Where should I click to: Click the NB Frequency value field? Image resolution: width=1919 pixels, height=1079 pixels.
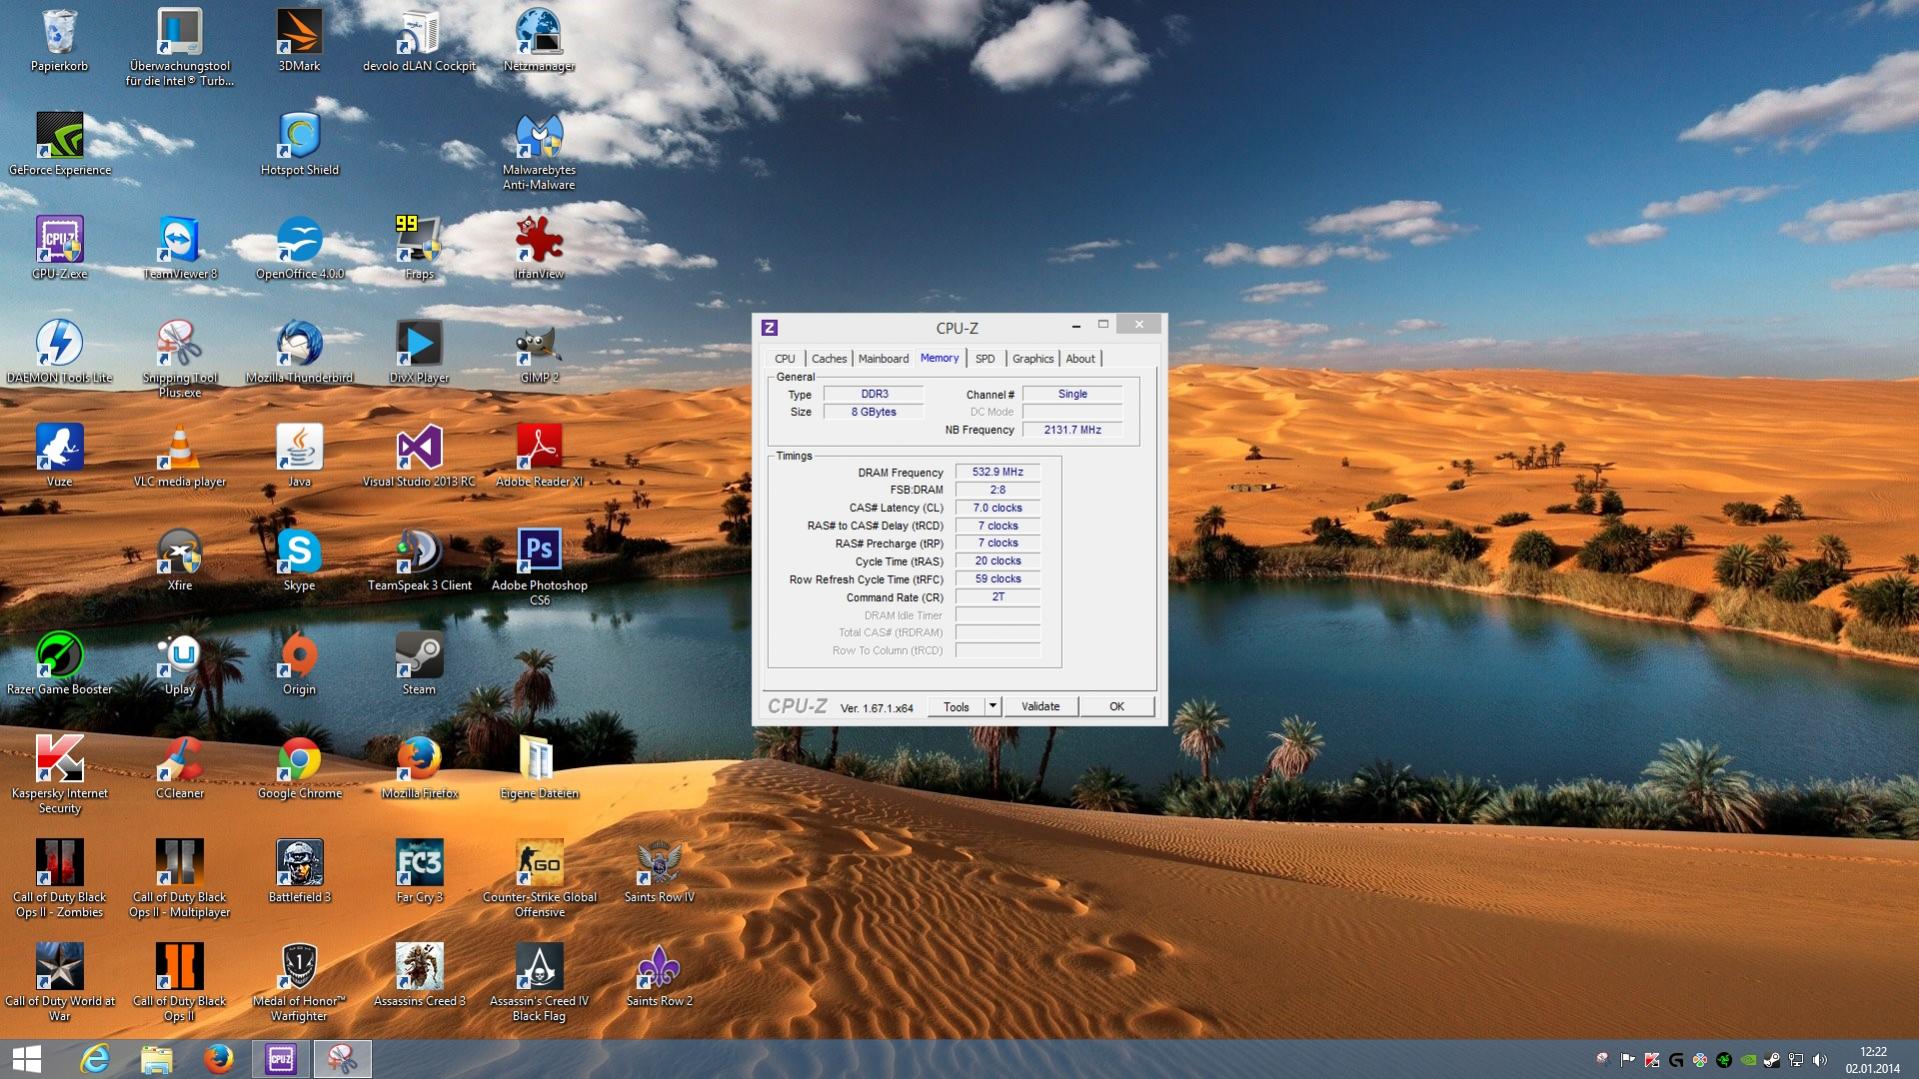(x=1072, y=430)
